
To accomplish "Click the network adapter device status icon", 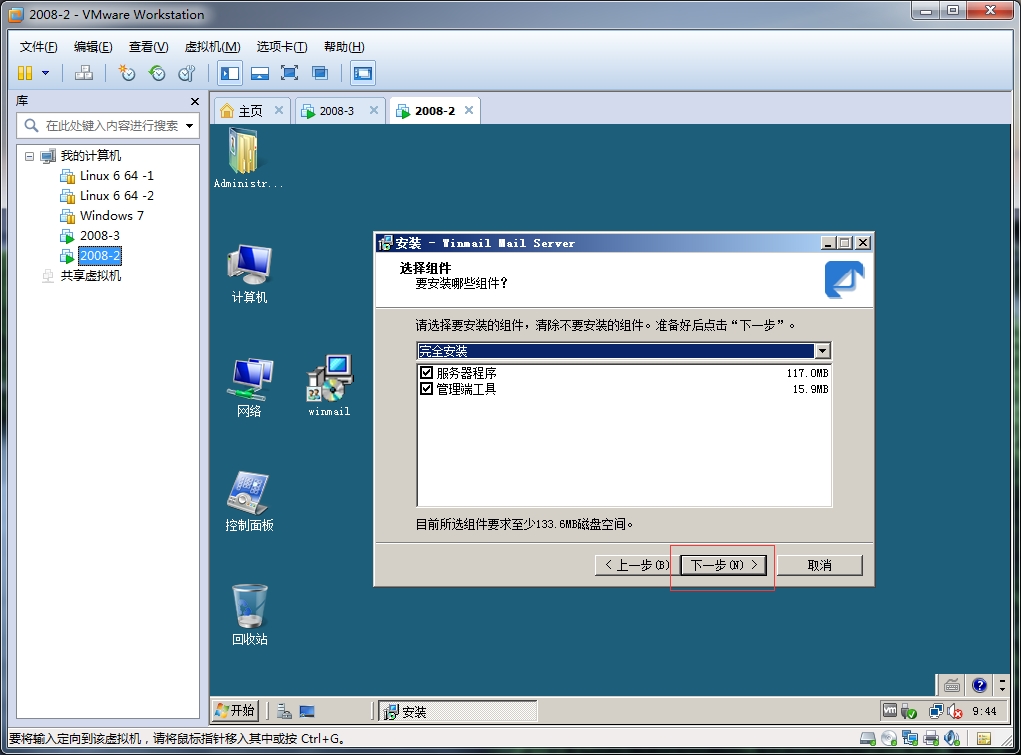I will tap(910, 739).
